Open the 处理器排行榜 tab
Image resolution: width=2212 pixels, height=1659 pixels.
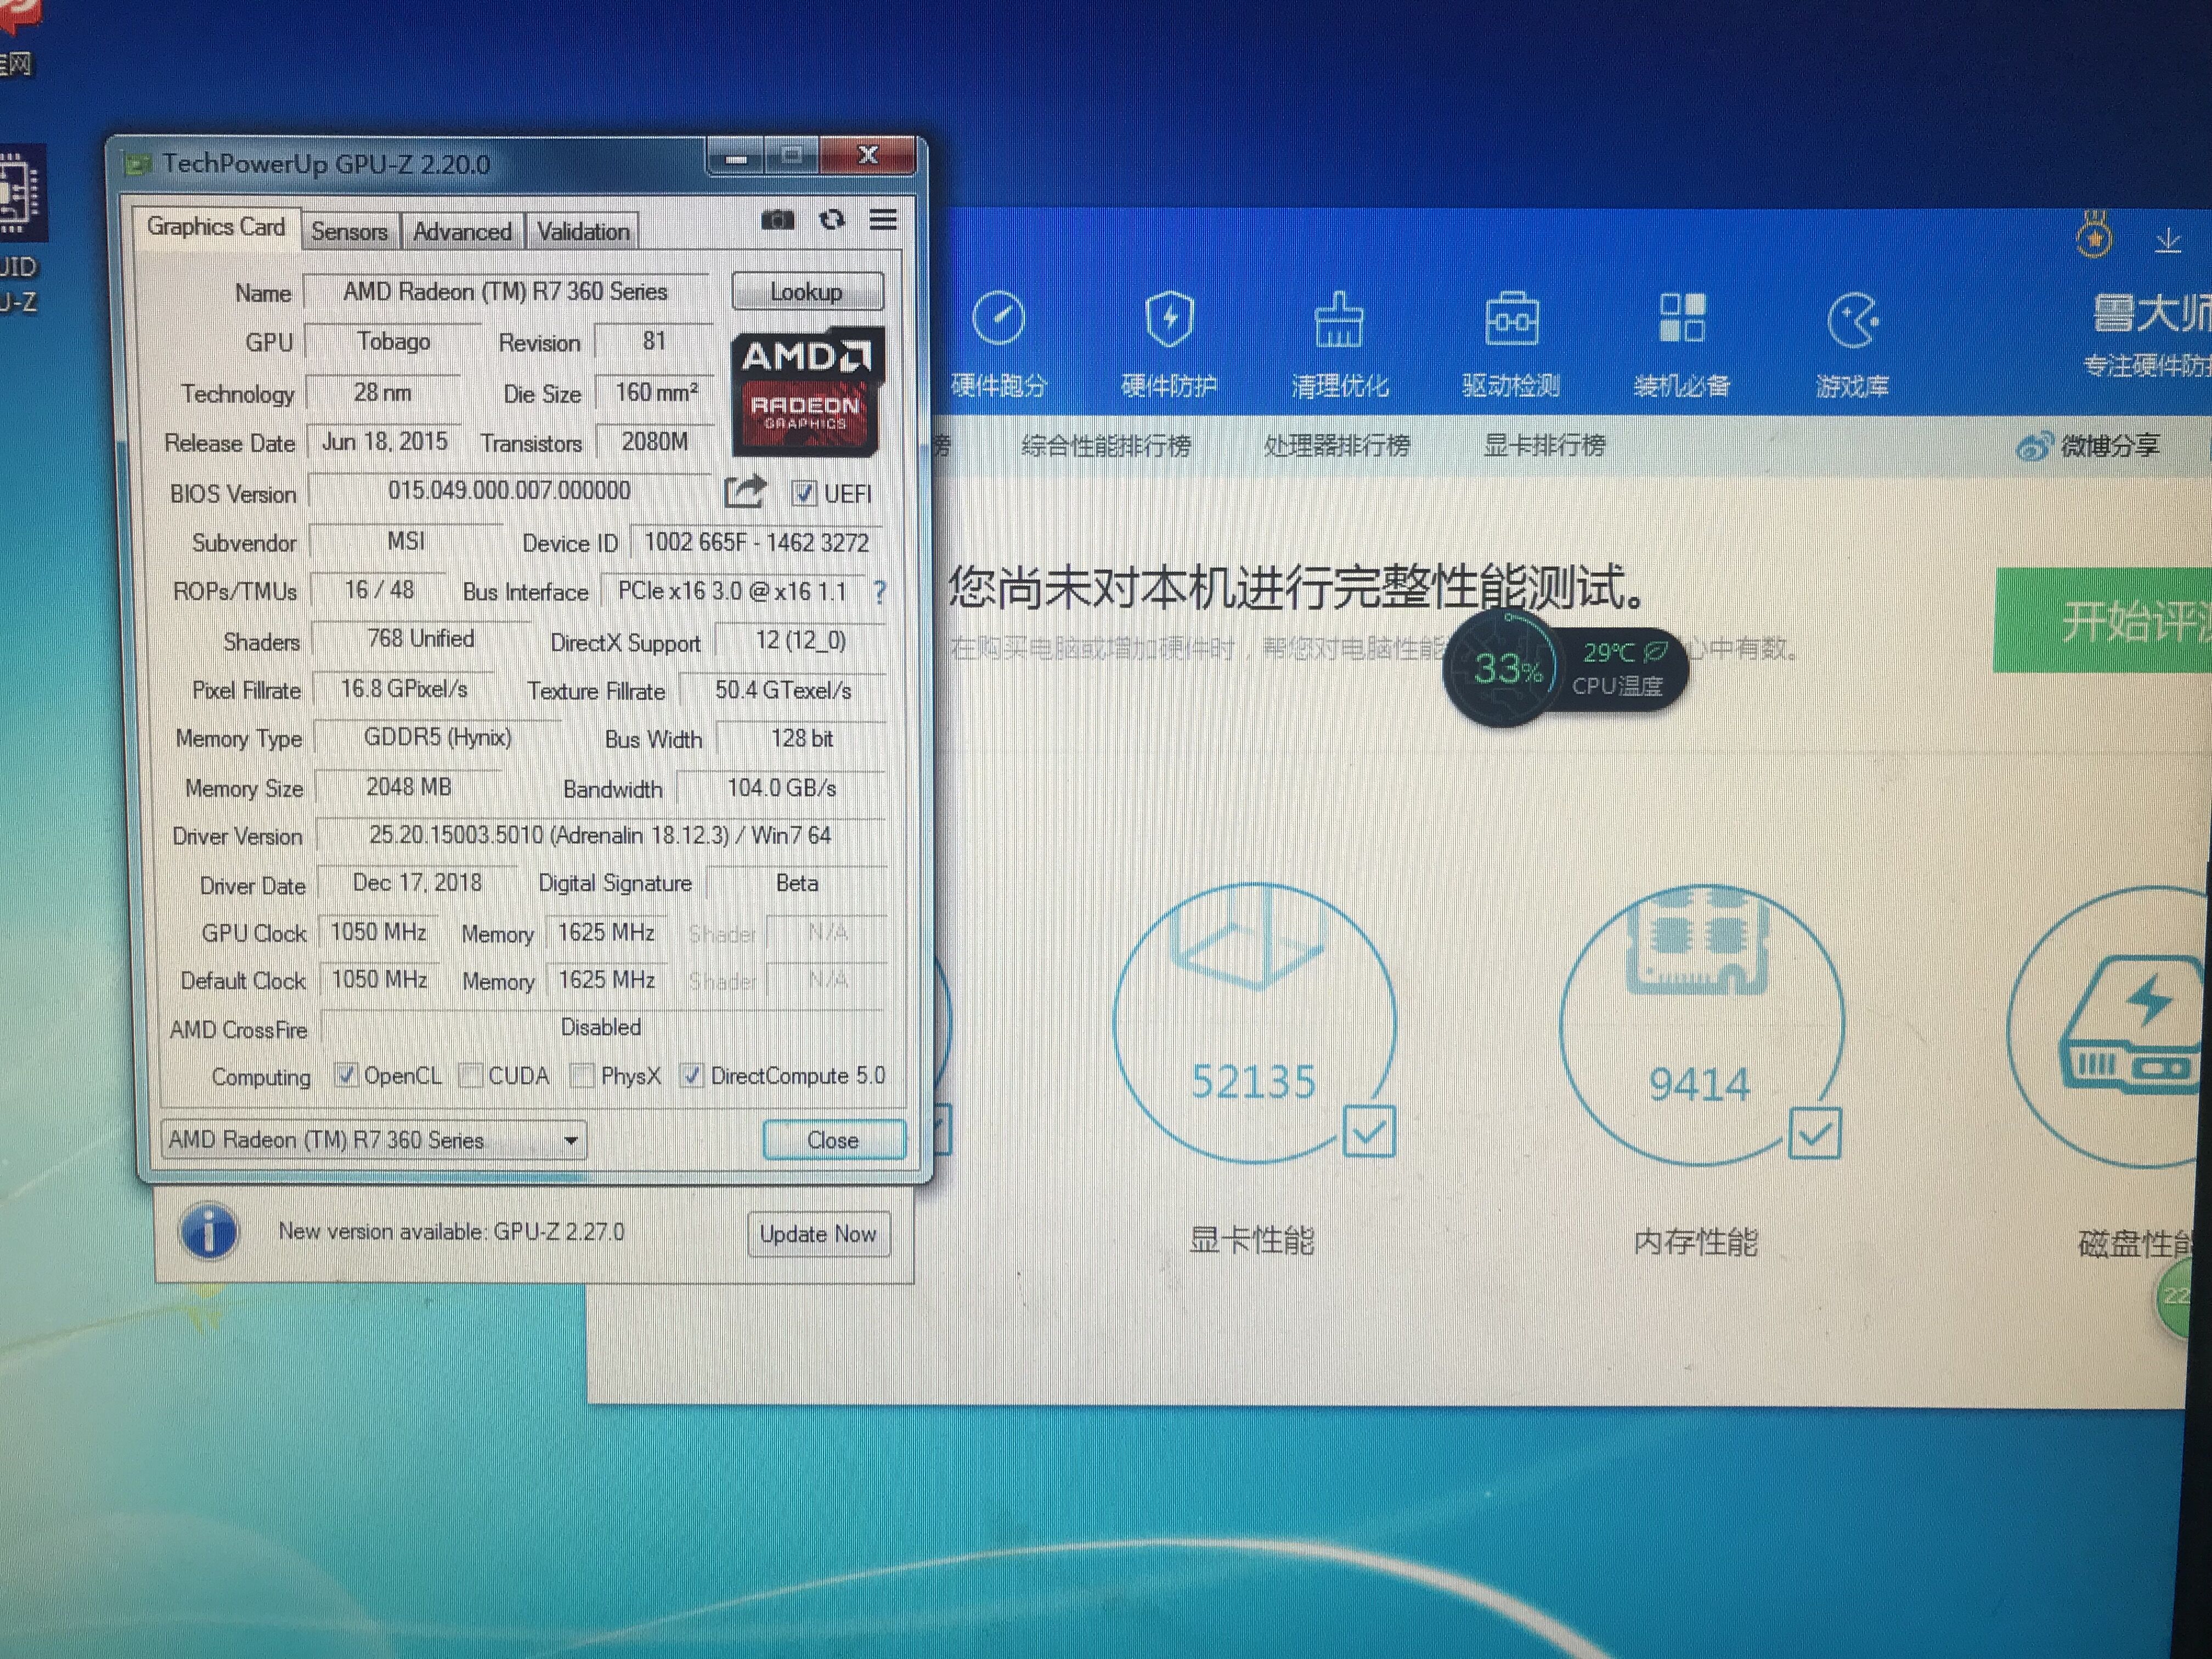1337,446
